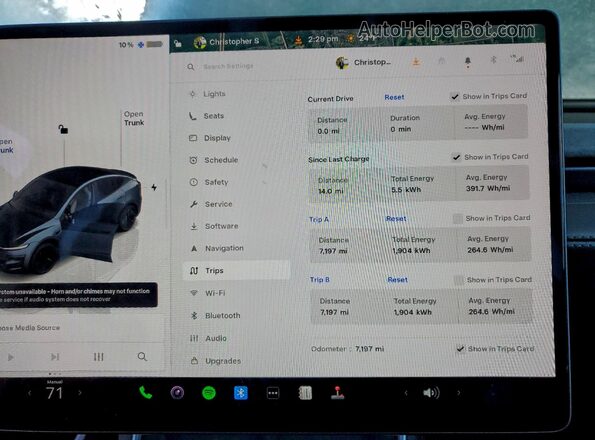Check Trip B Show in Trips Card
Image resolution: width=595 pixels, height=440 pixels.
tap(459, 280)
